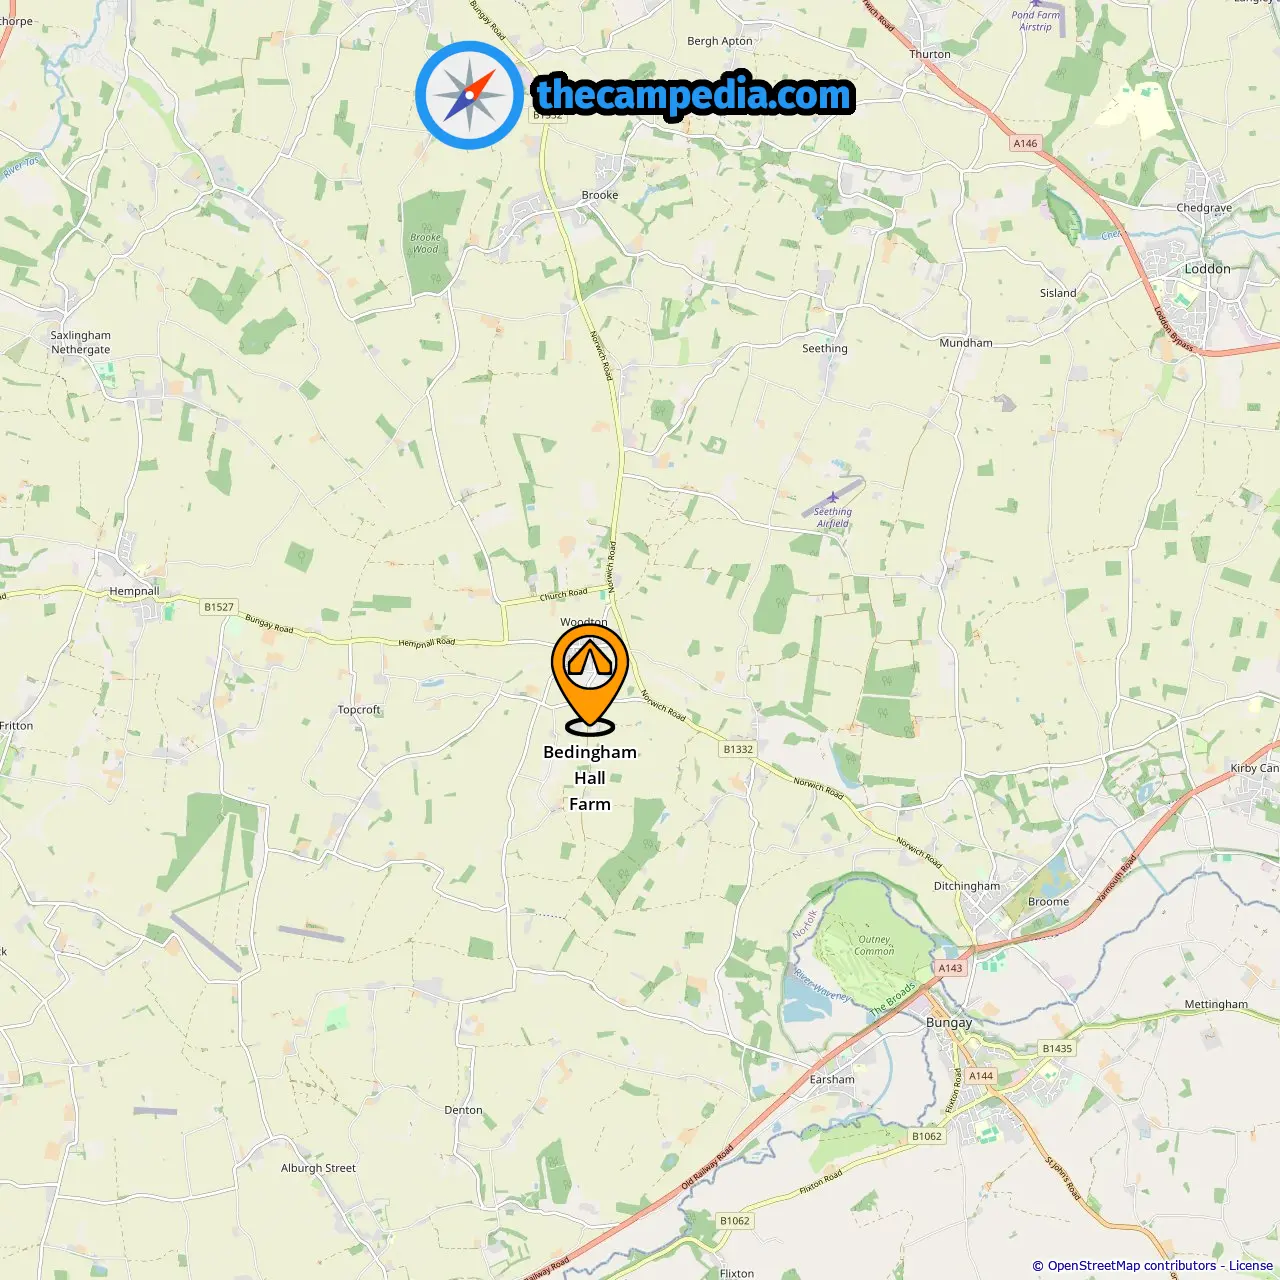Click the Brooke village label
Image resolution: width=1280 pixels, height=1280 pixels.
600,195
